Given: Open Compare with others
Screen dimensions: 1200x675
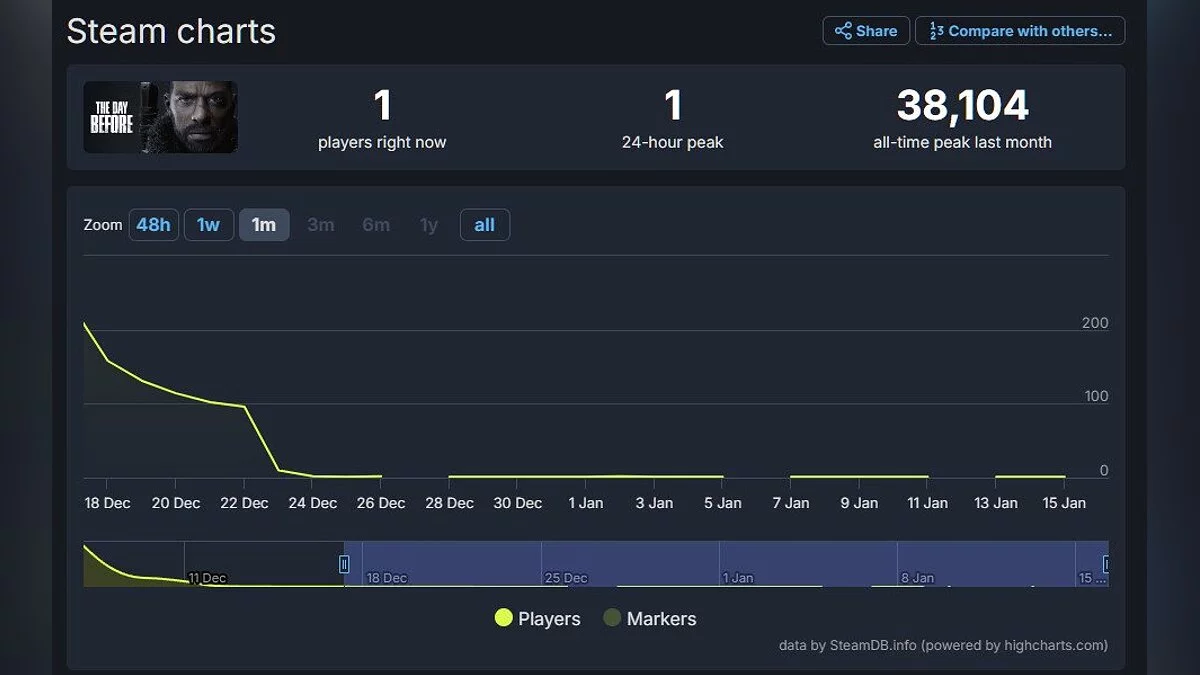Looking at the screenshot, I should click(1020, 31).
